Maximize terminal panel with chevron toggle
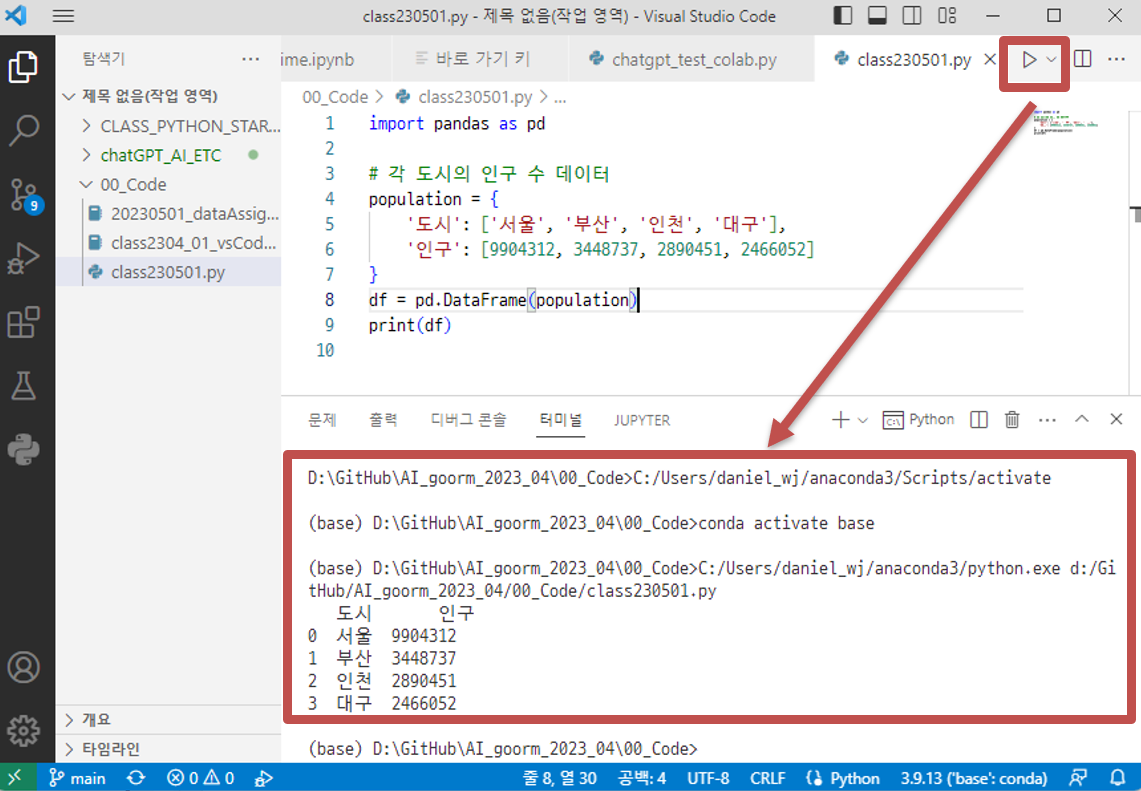Image resolution: width=1141 pixels, height=791 pixels. click(1081, 419)
